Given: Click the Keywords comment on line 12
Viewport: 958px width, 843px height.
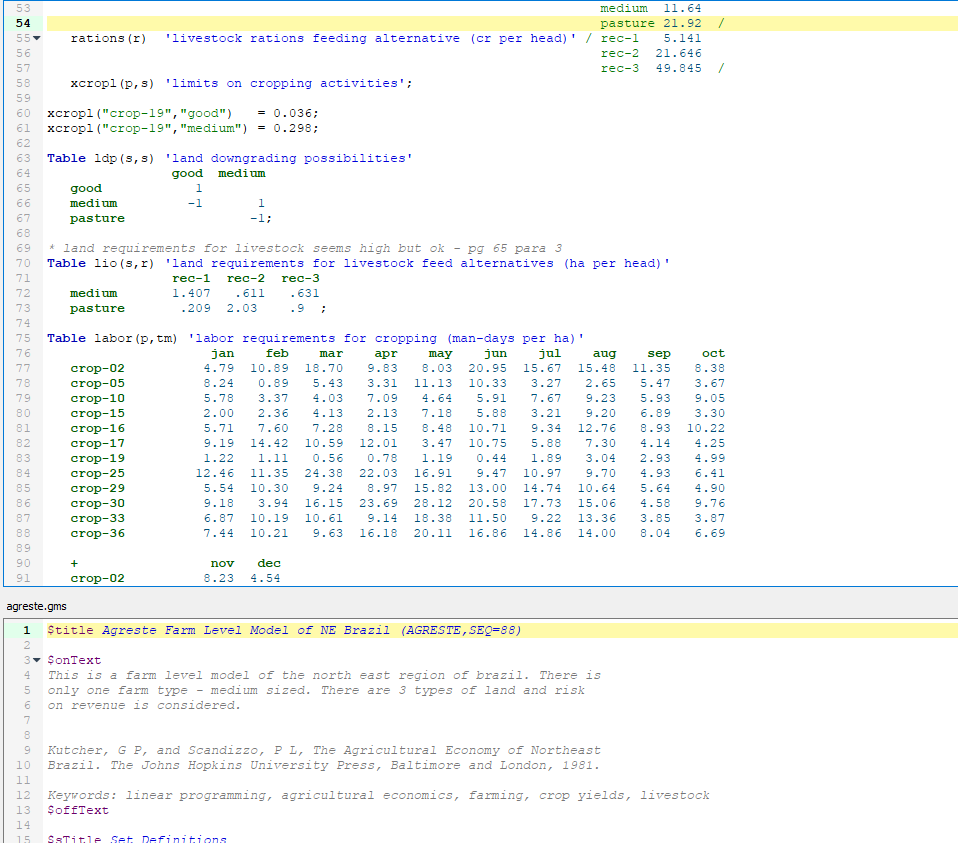Looking at the screenshot, I should pyautogui.click(x=378, y=795).
